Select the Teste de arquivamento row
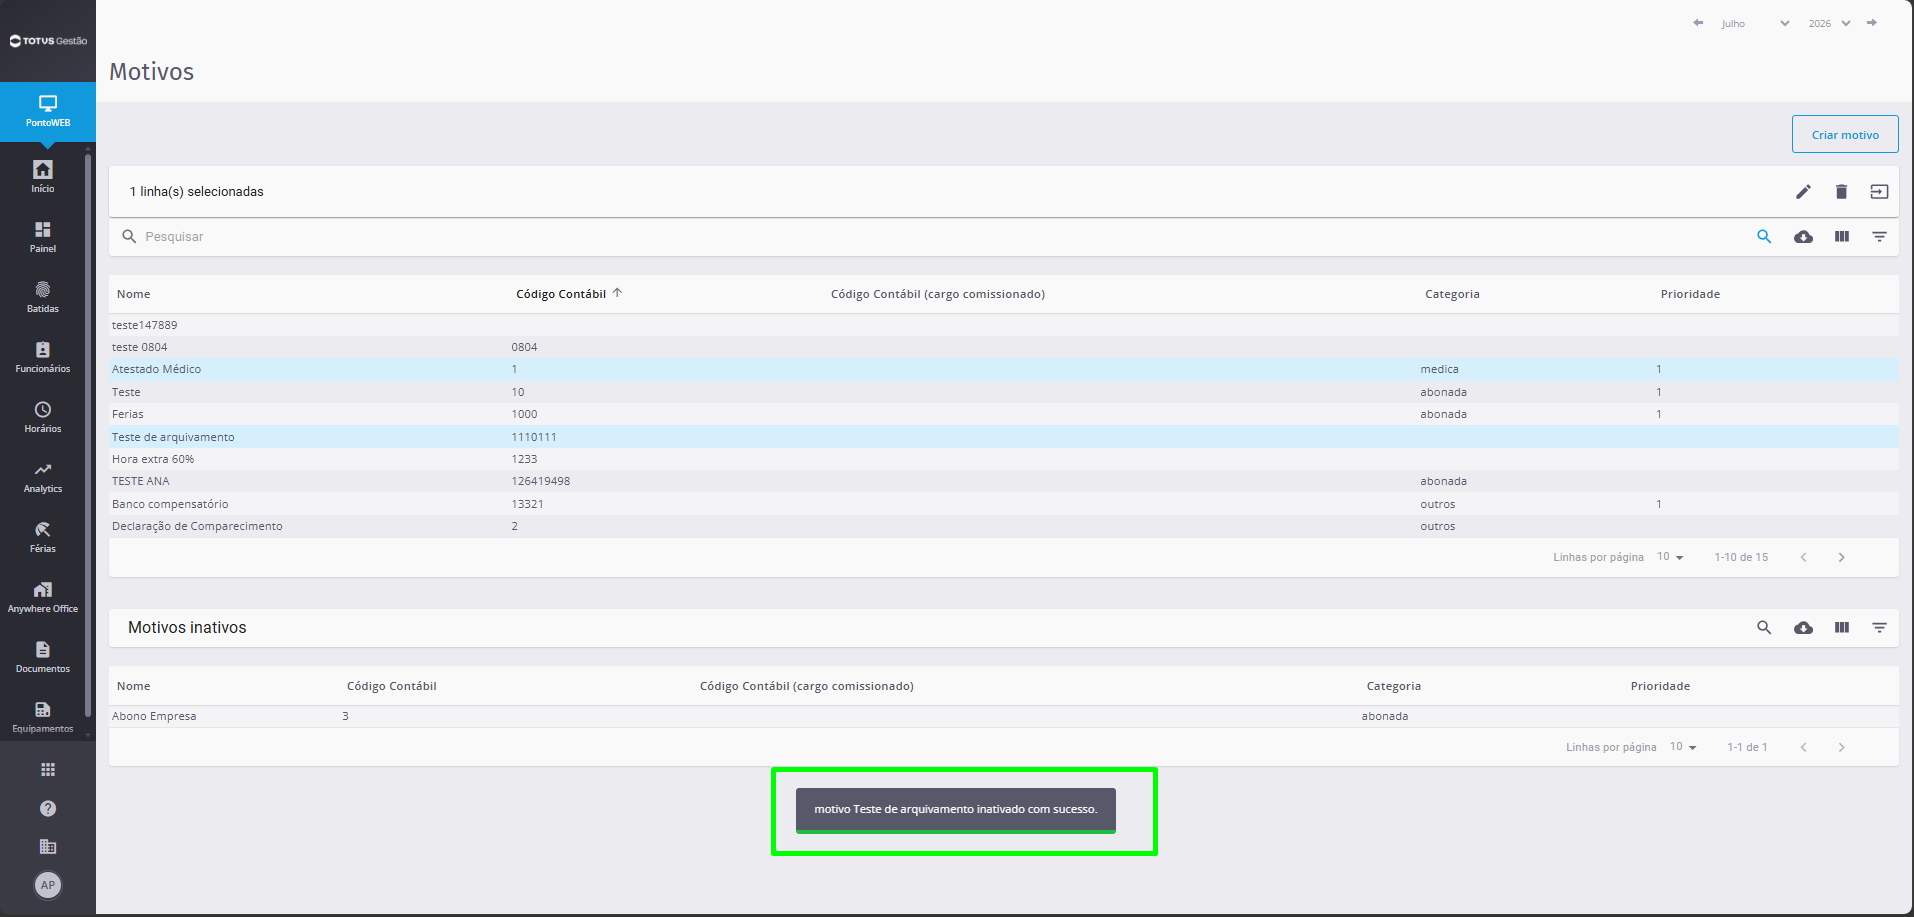Screen dimensions: 1914x917 click(1004, 437)
